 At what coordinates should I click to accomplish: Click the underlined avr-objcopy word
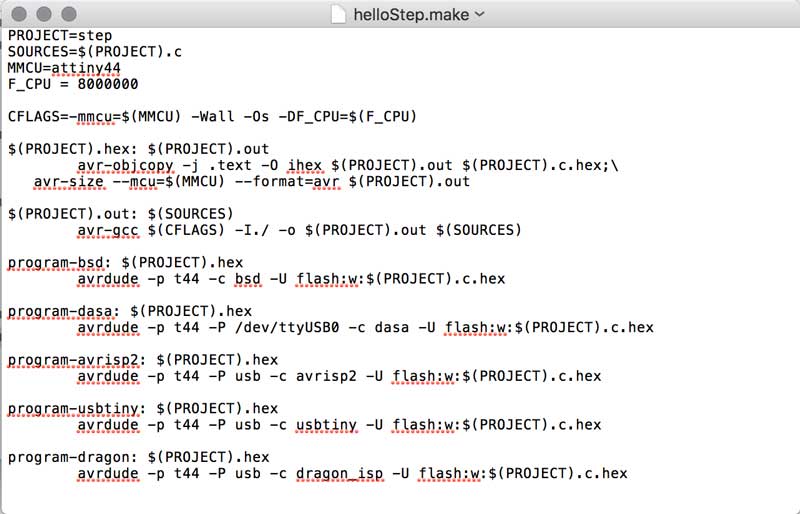(x=125, y=165)
